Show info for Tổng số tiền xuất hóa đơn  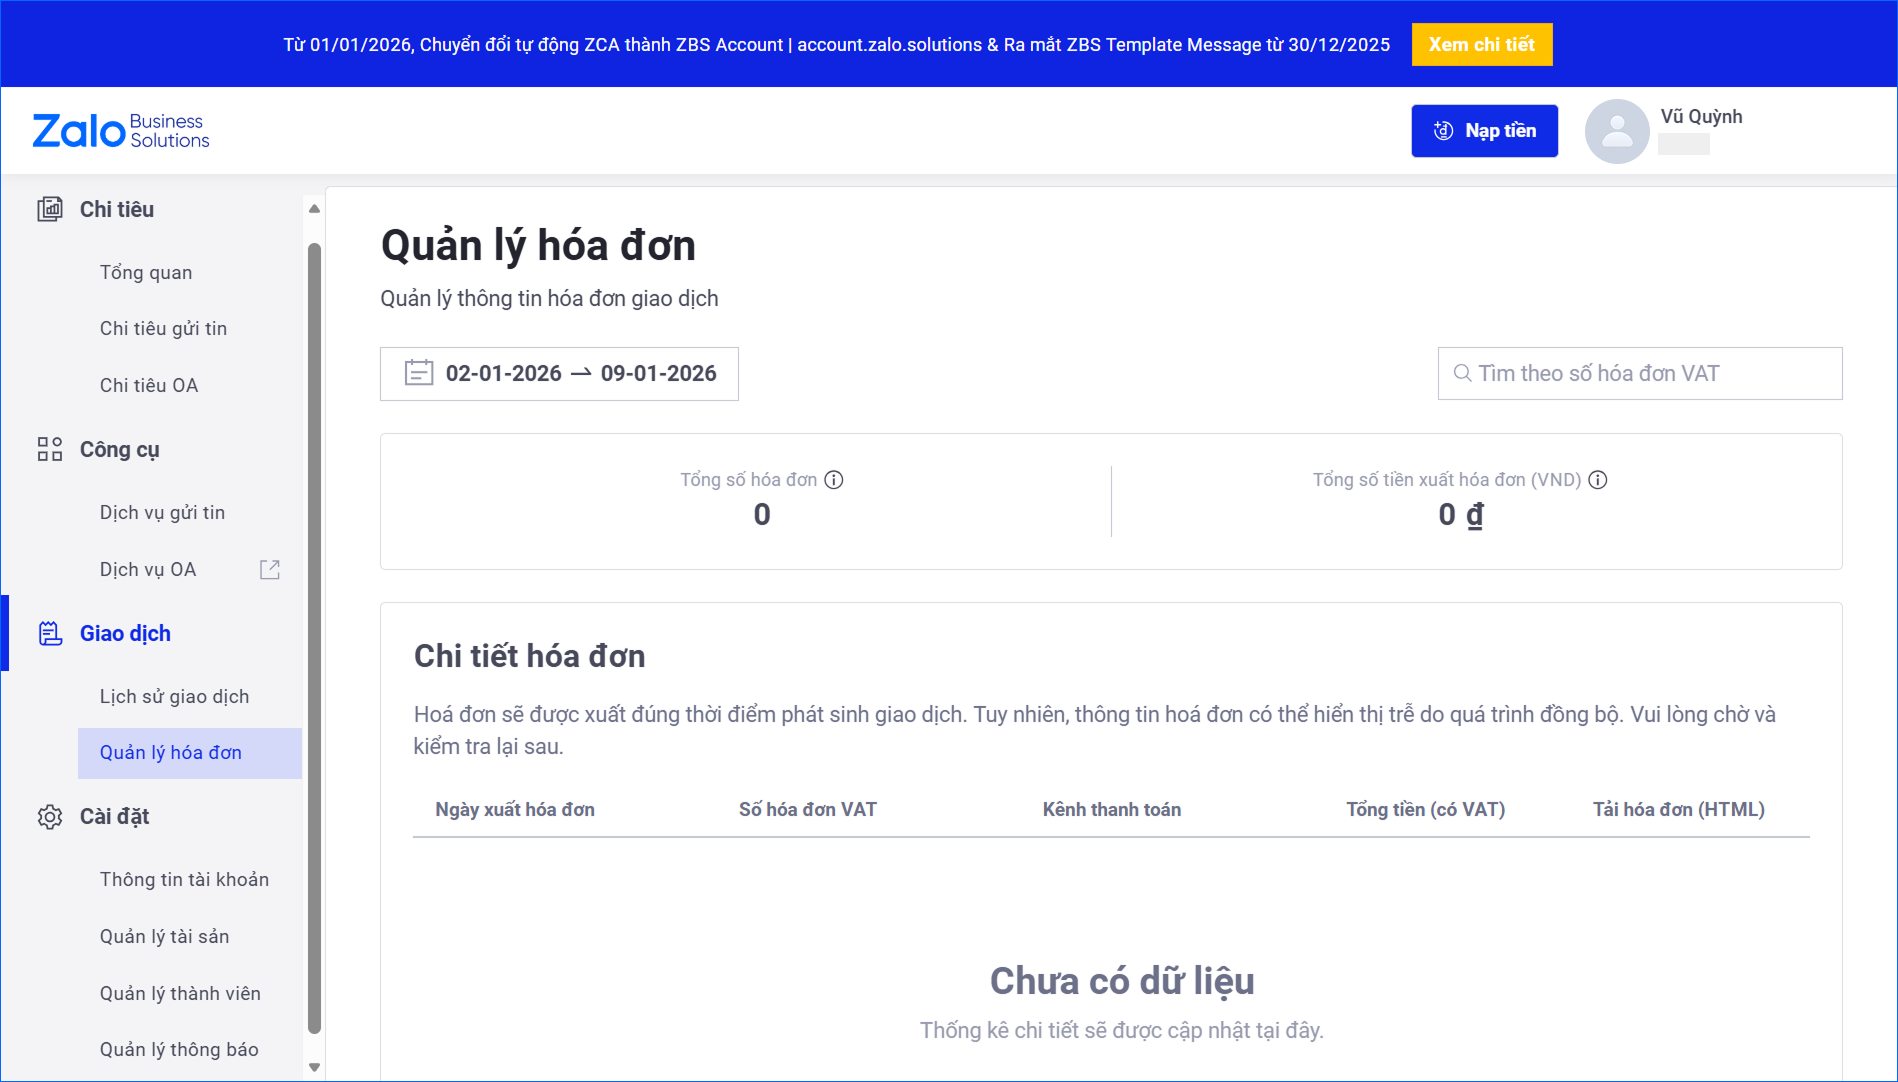point(1598,480)
